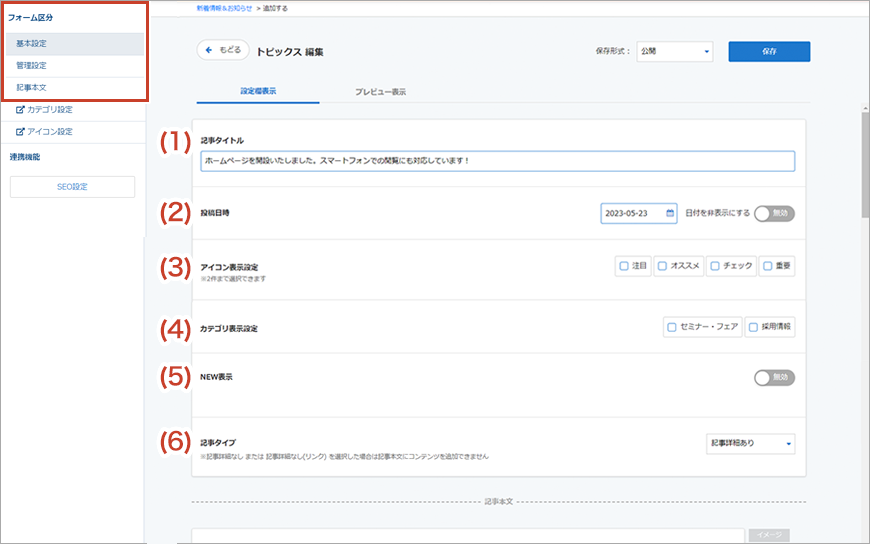Viewport: 870px width, 544px height.
Task: Expand the 記事タイプ 記事詳細あり dropdown
Action: 750,443
